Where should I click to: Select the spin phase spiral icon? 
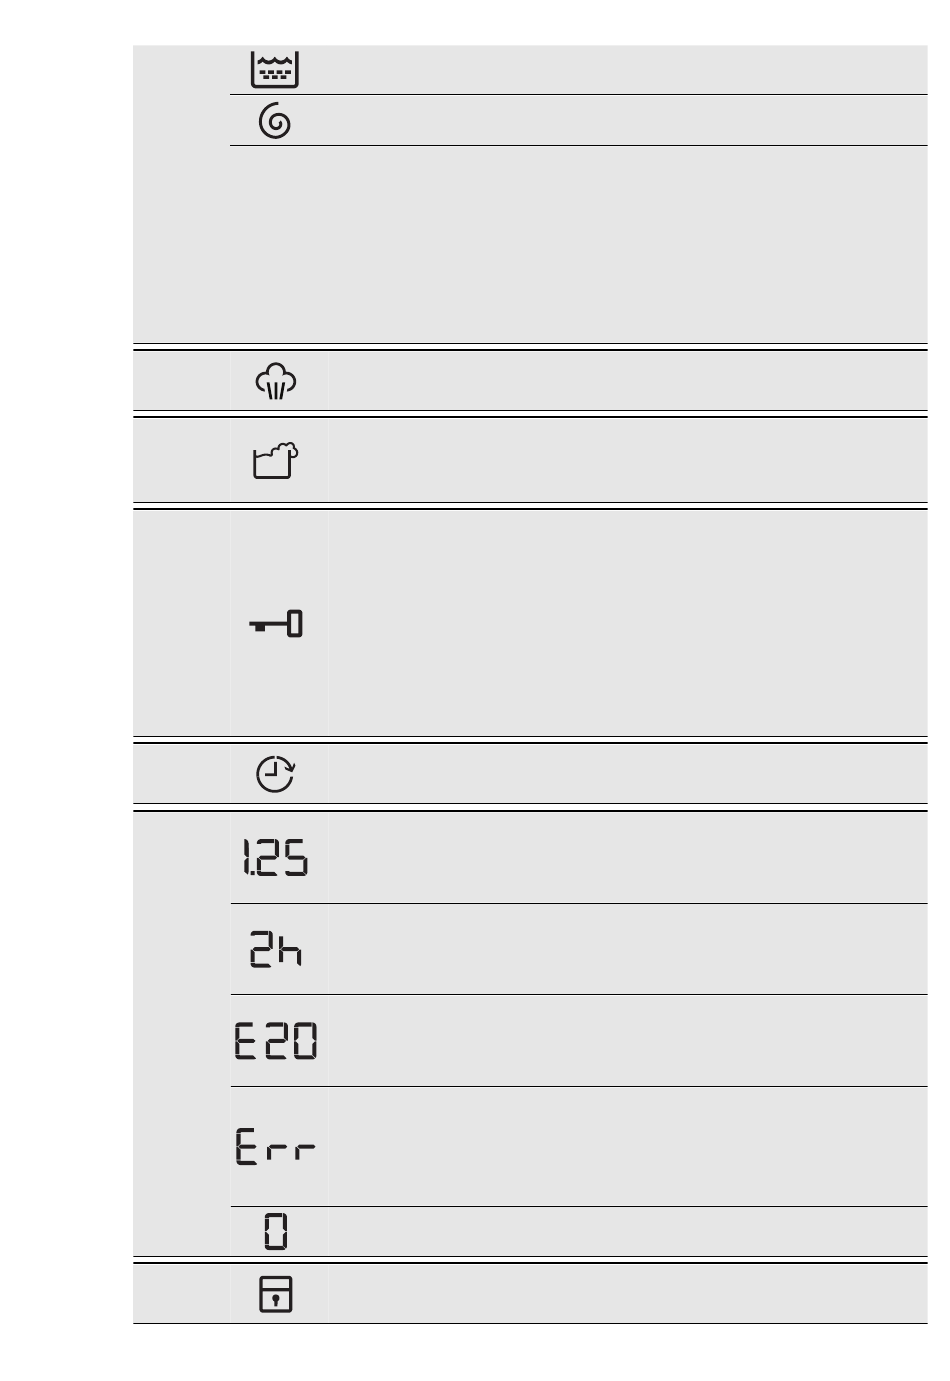275,122
